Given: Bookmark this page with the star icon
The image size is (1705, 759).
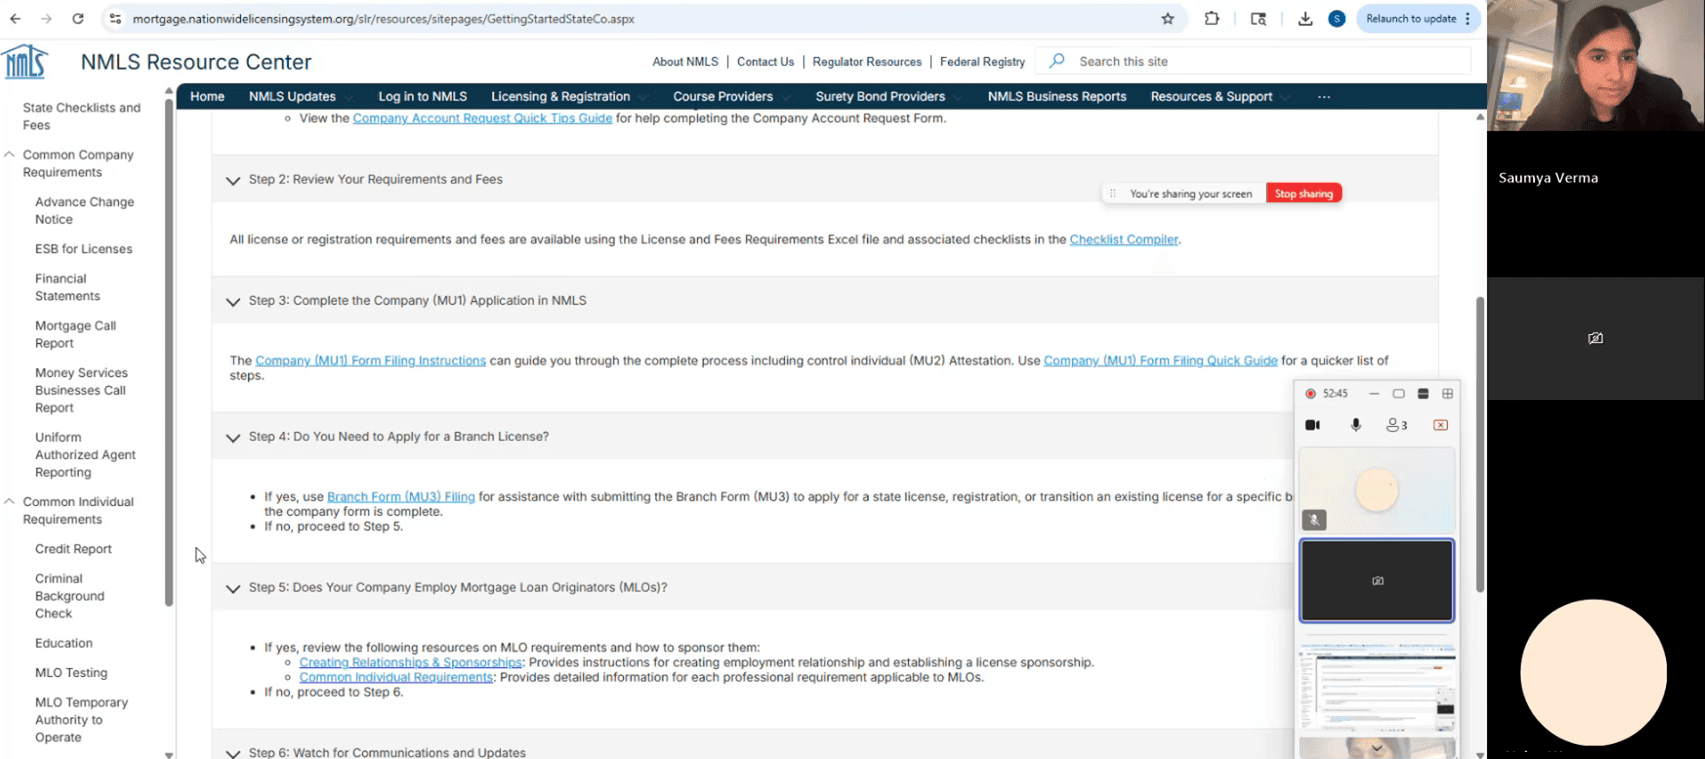Looking at the screenshot, I should 1167,19.
